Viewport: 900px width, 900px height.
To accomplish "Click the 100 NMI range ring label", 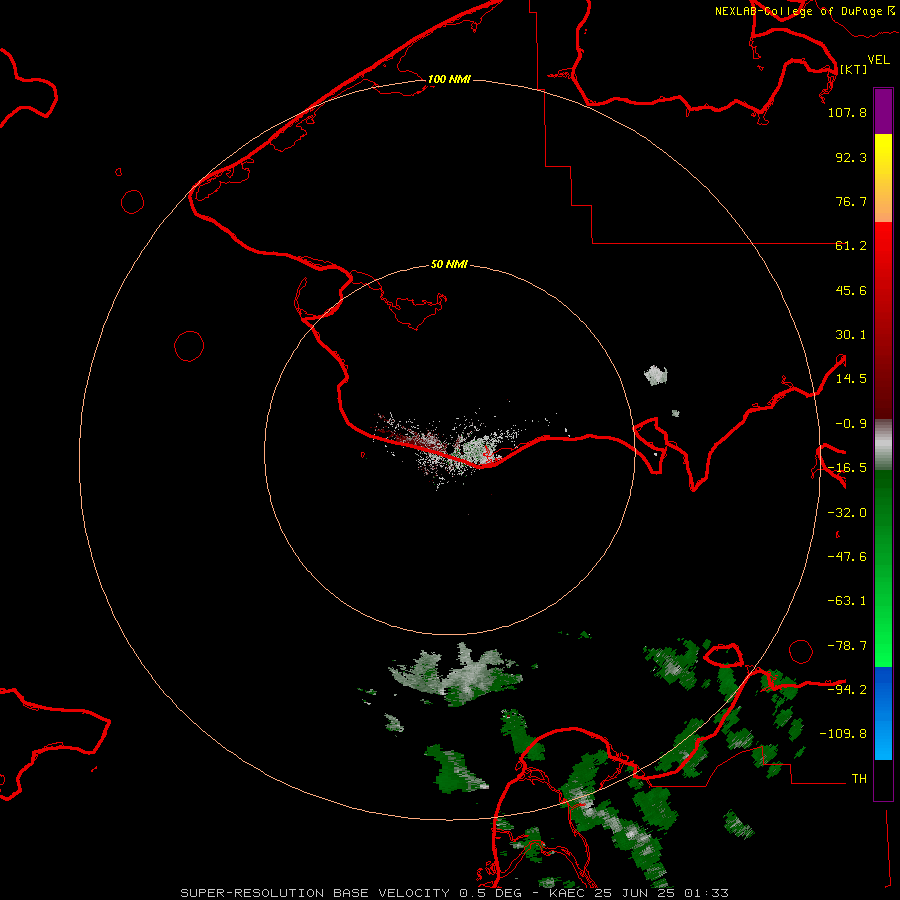I will (449, 79).
